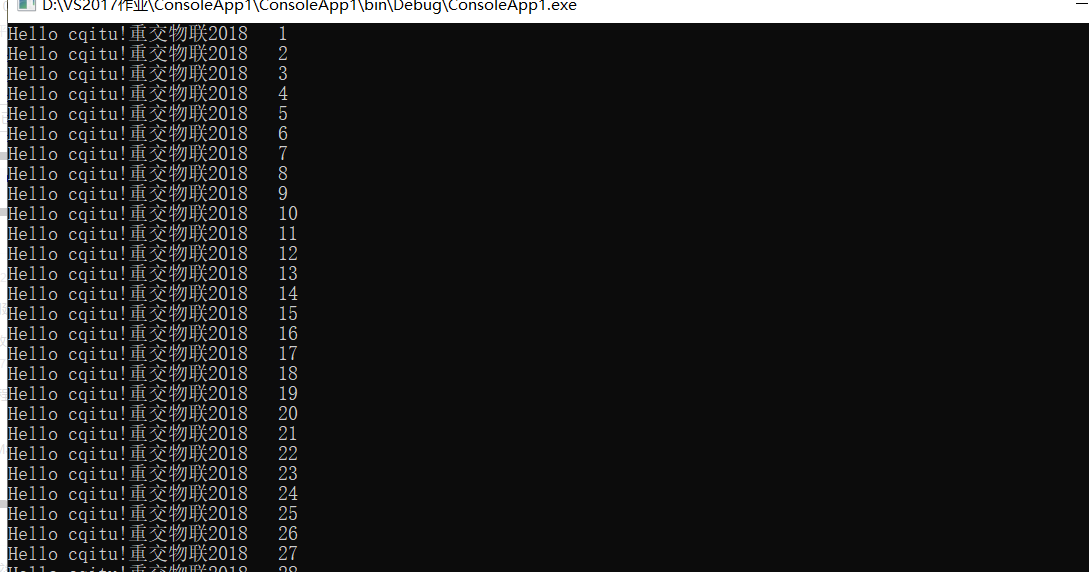Click the number 12 in output
The image size is (1089, 572).
288,254
